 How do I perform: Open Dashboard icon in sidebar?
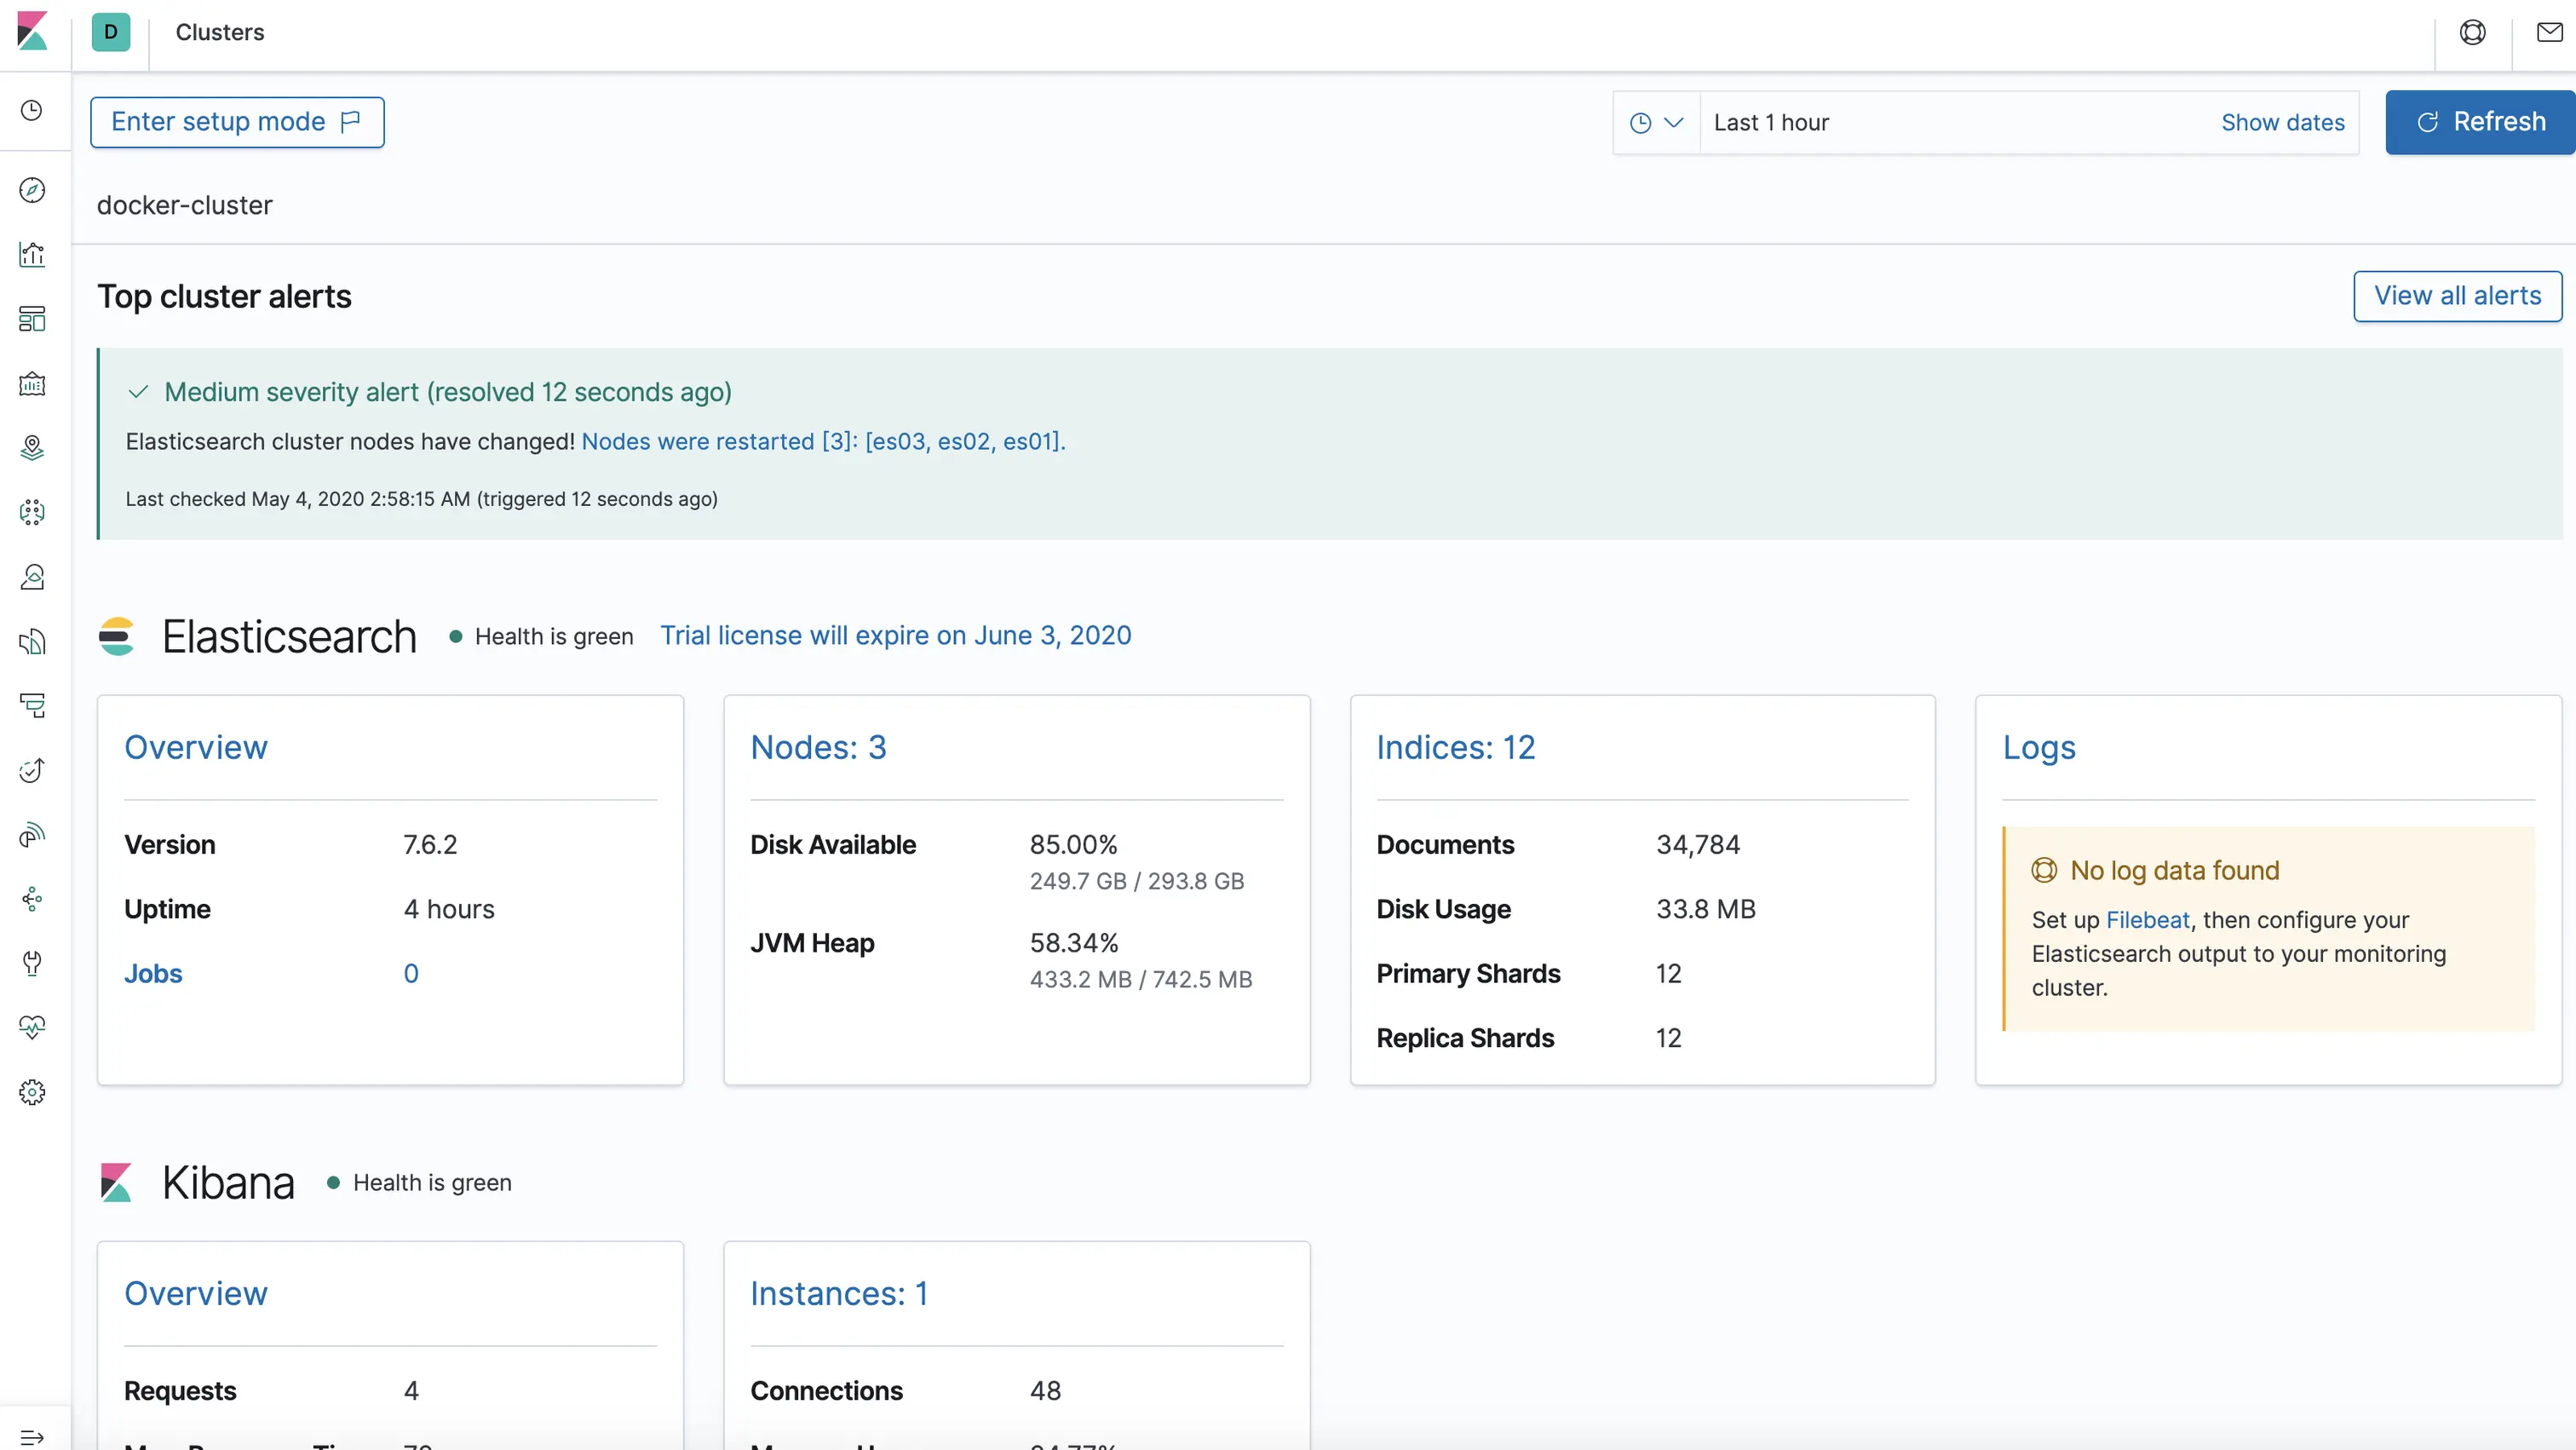pyautogui.click(x=32, y=319)
